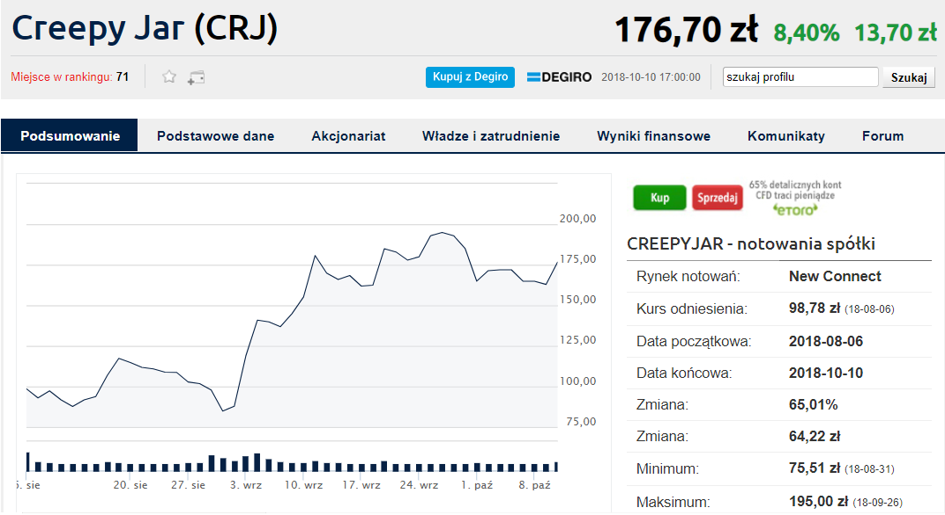Image resolution: width=945 pixels, height=515 pixels.
Task: Click the 200,00 y-axis label
Action: point(577,219)
